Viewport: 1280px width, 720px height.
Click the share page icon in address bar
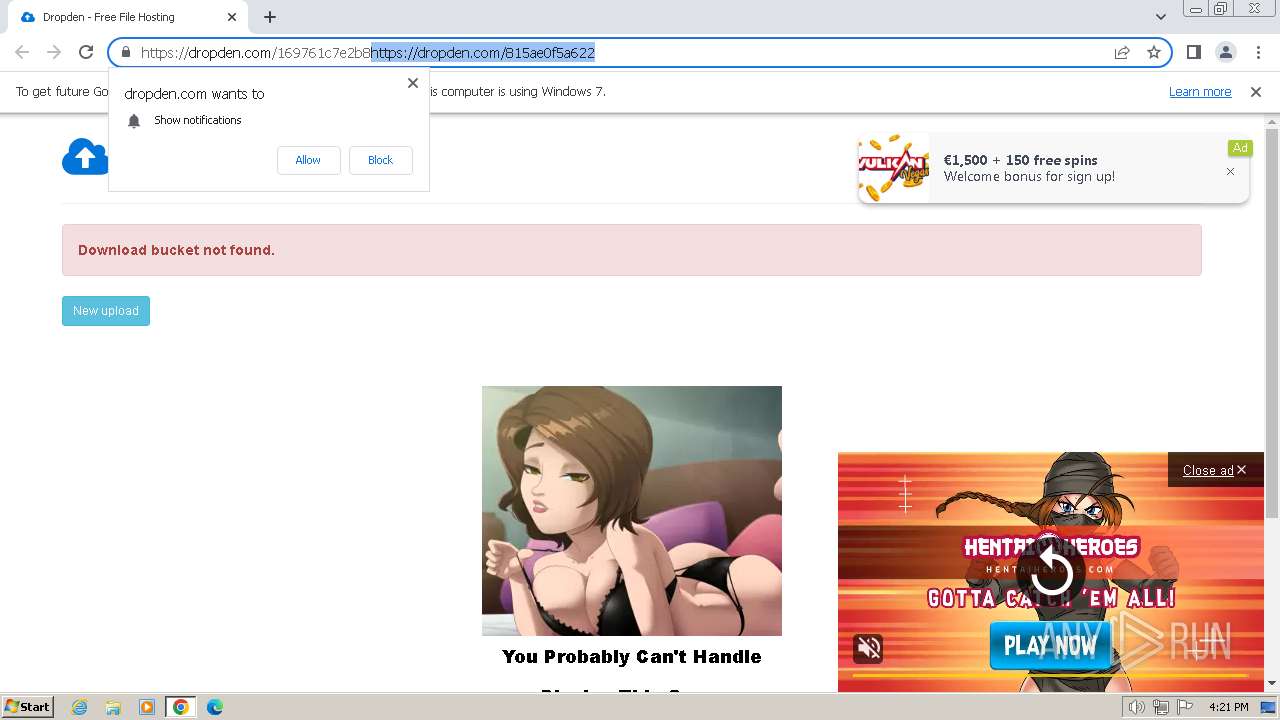(1122, 52)
